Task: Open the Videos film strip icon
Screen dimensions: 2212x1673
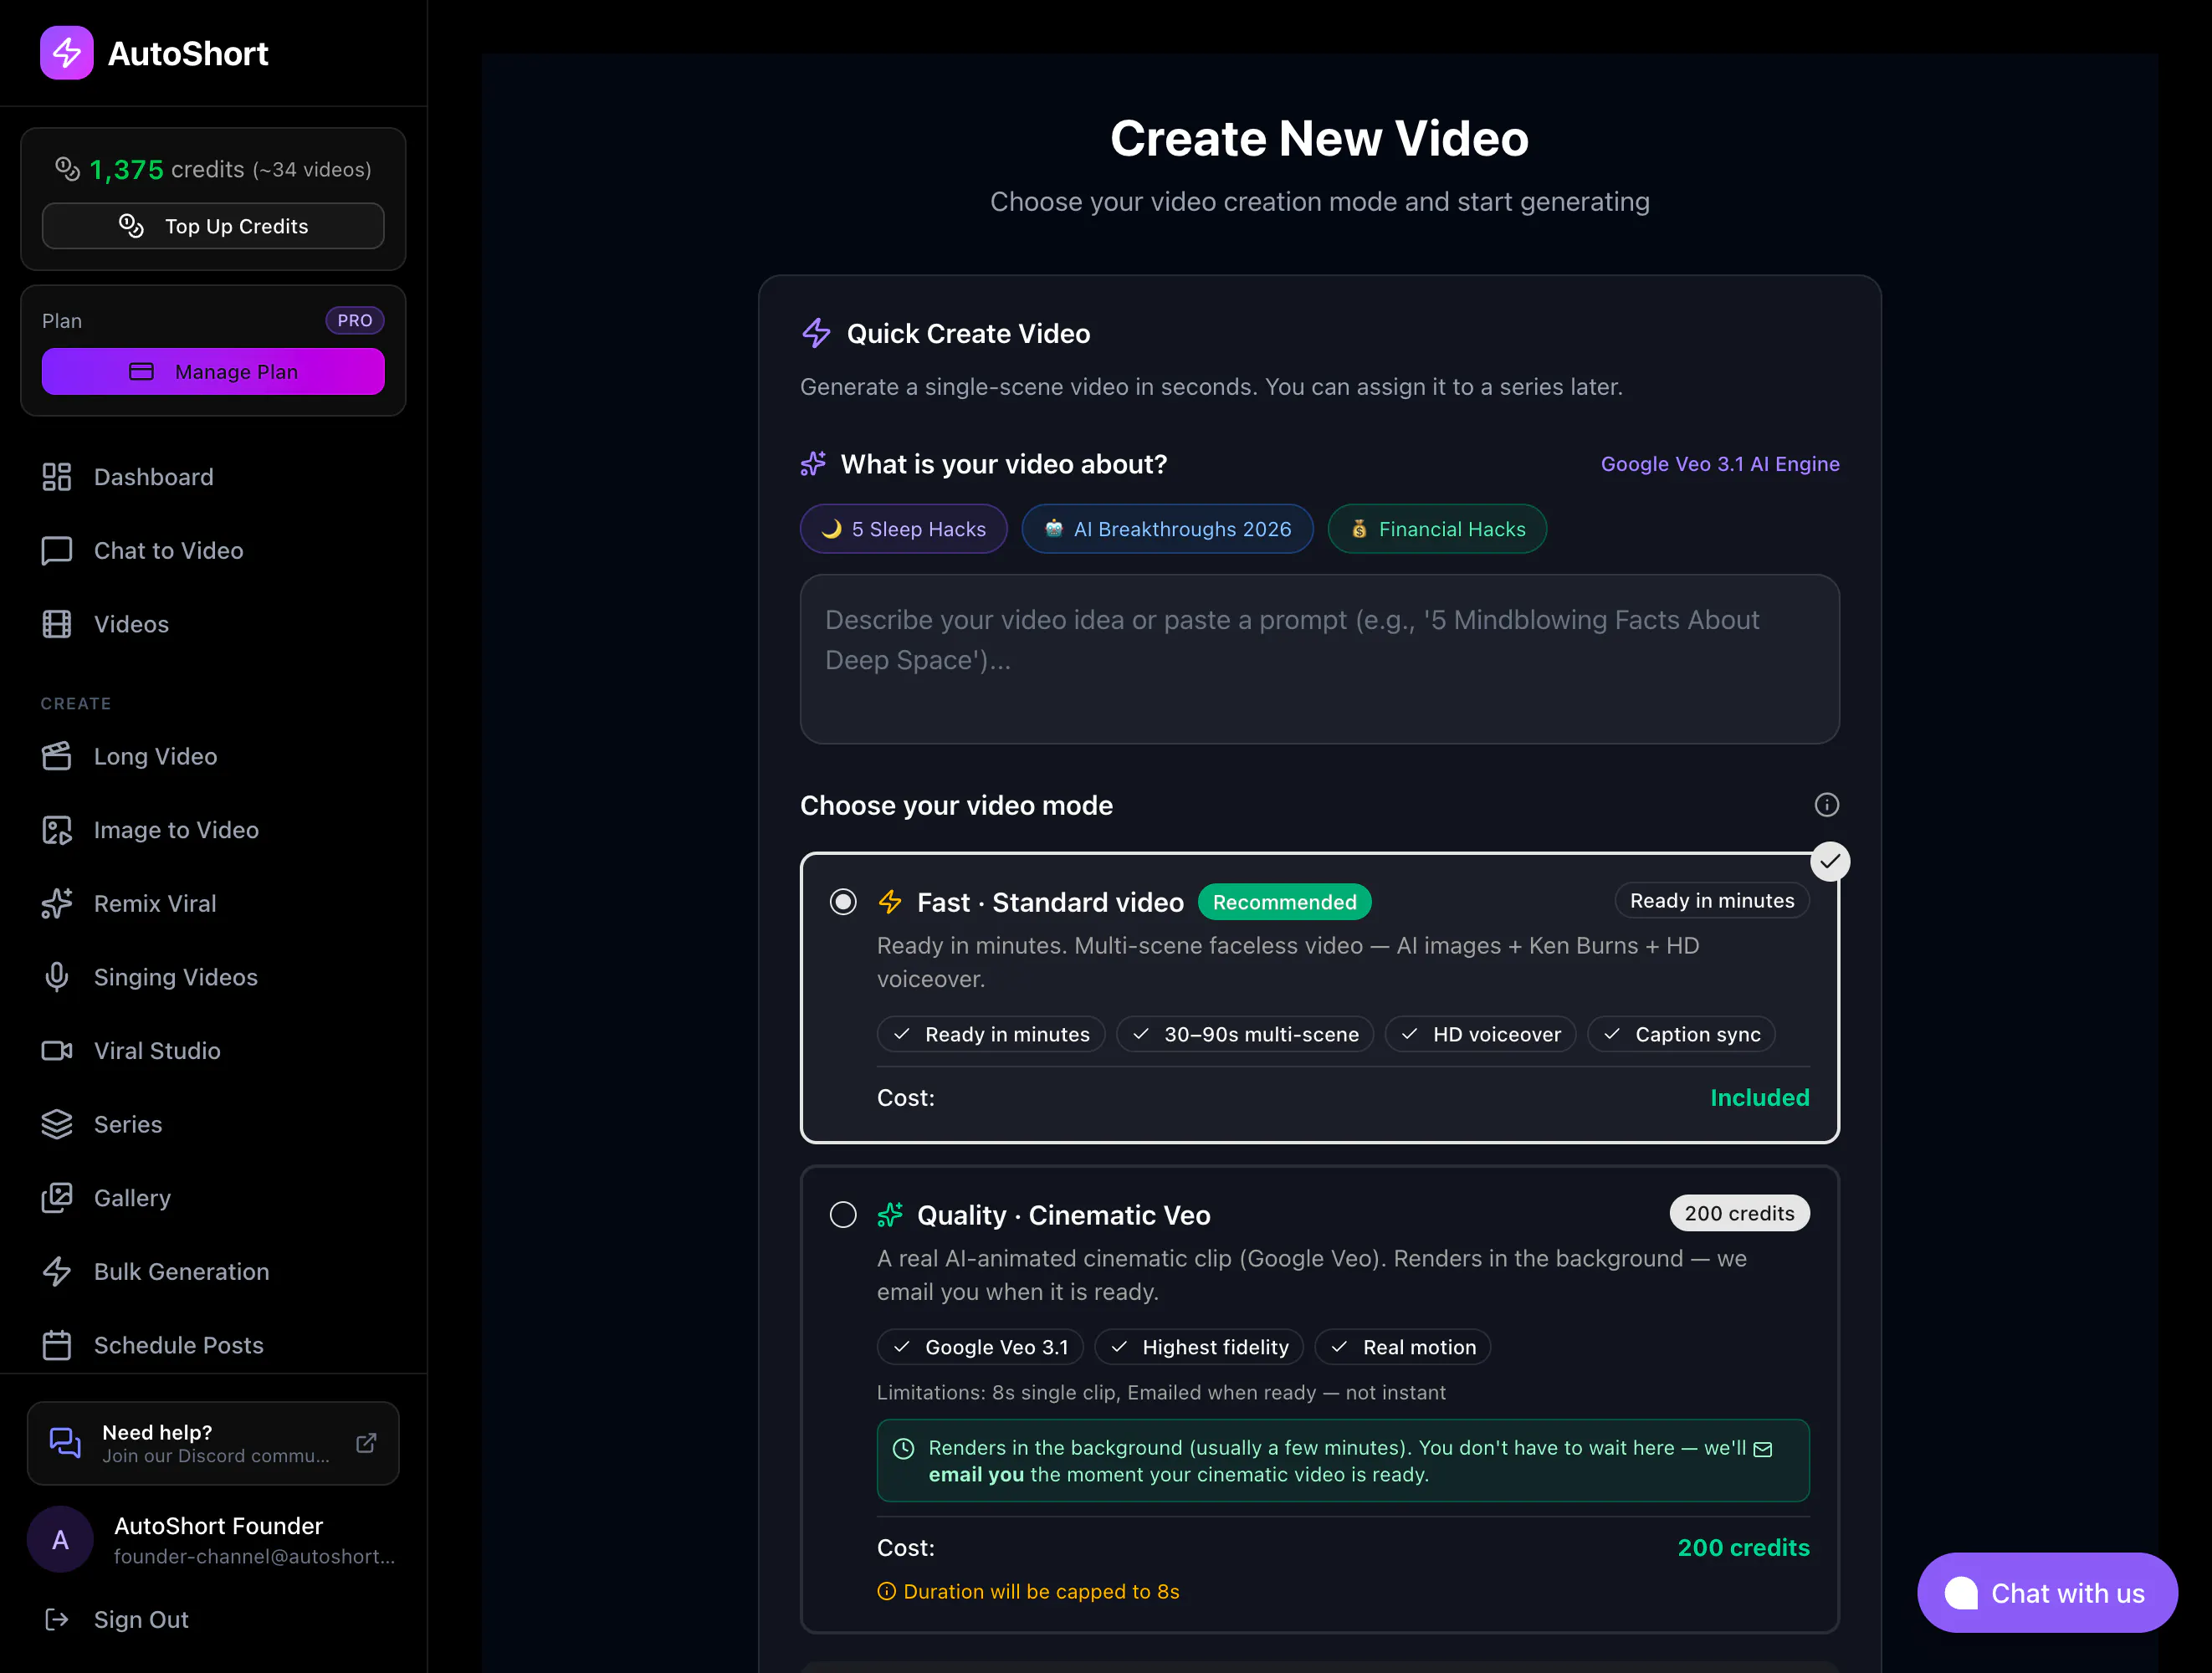Action: [57, 624]
